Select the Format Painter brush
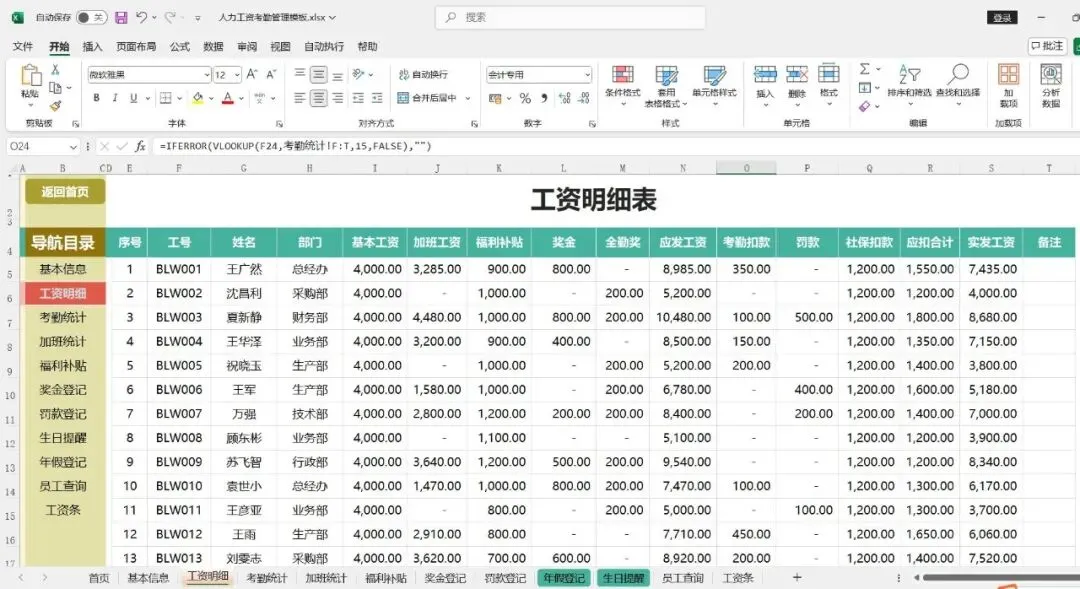The image size is (1080, 589). (x=55, y=105)
